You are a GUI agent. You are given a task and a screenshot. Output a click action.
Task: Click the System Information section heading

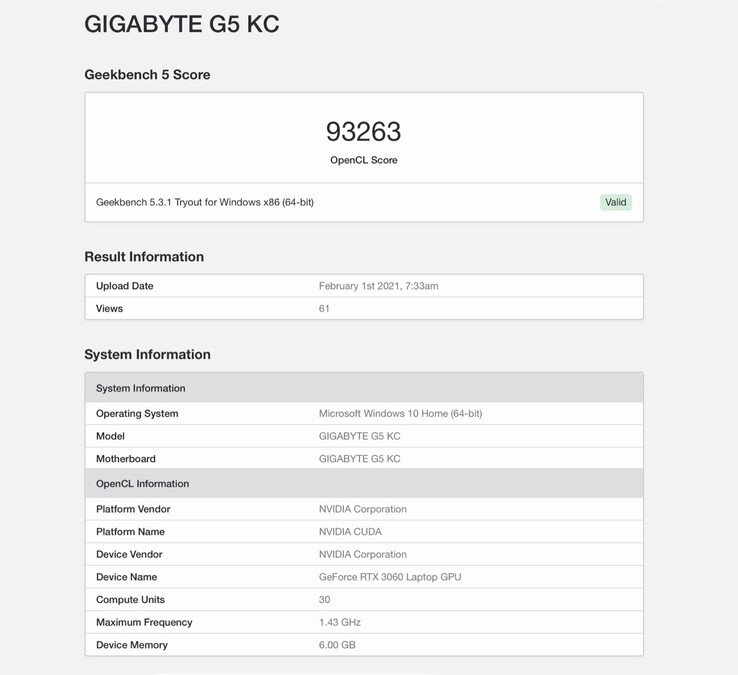coord(147,355)
